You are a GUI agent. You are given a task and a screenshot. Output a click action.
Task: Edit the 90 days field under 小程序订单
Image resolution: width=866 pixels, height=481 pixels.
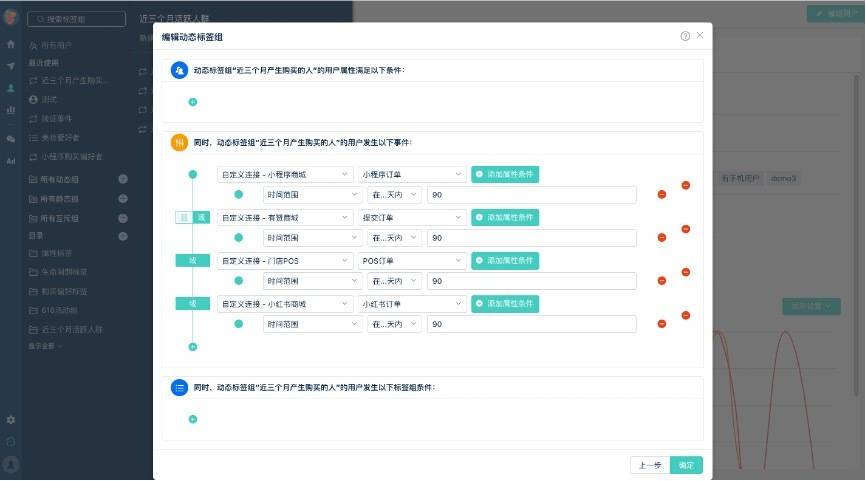[x=531, y=194]
